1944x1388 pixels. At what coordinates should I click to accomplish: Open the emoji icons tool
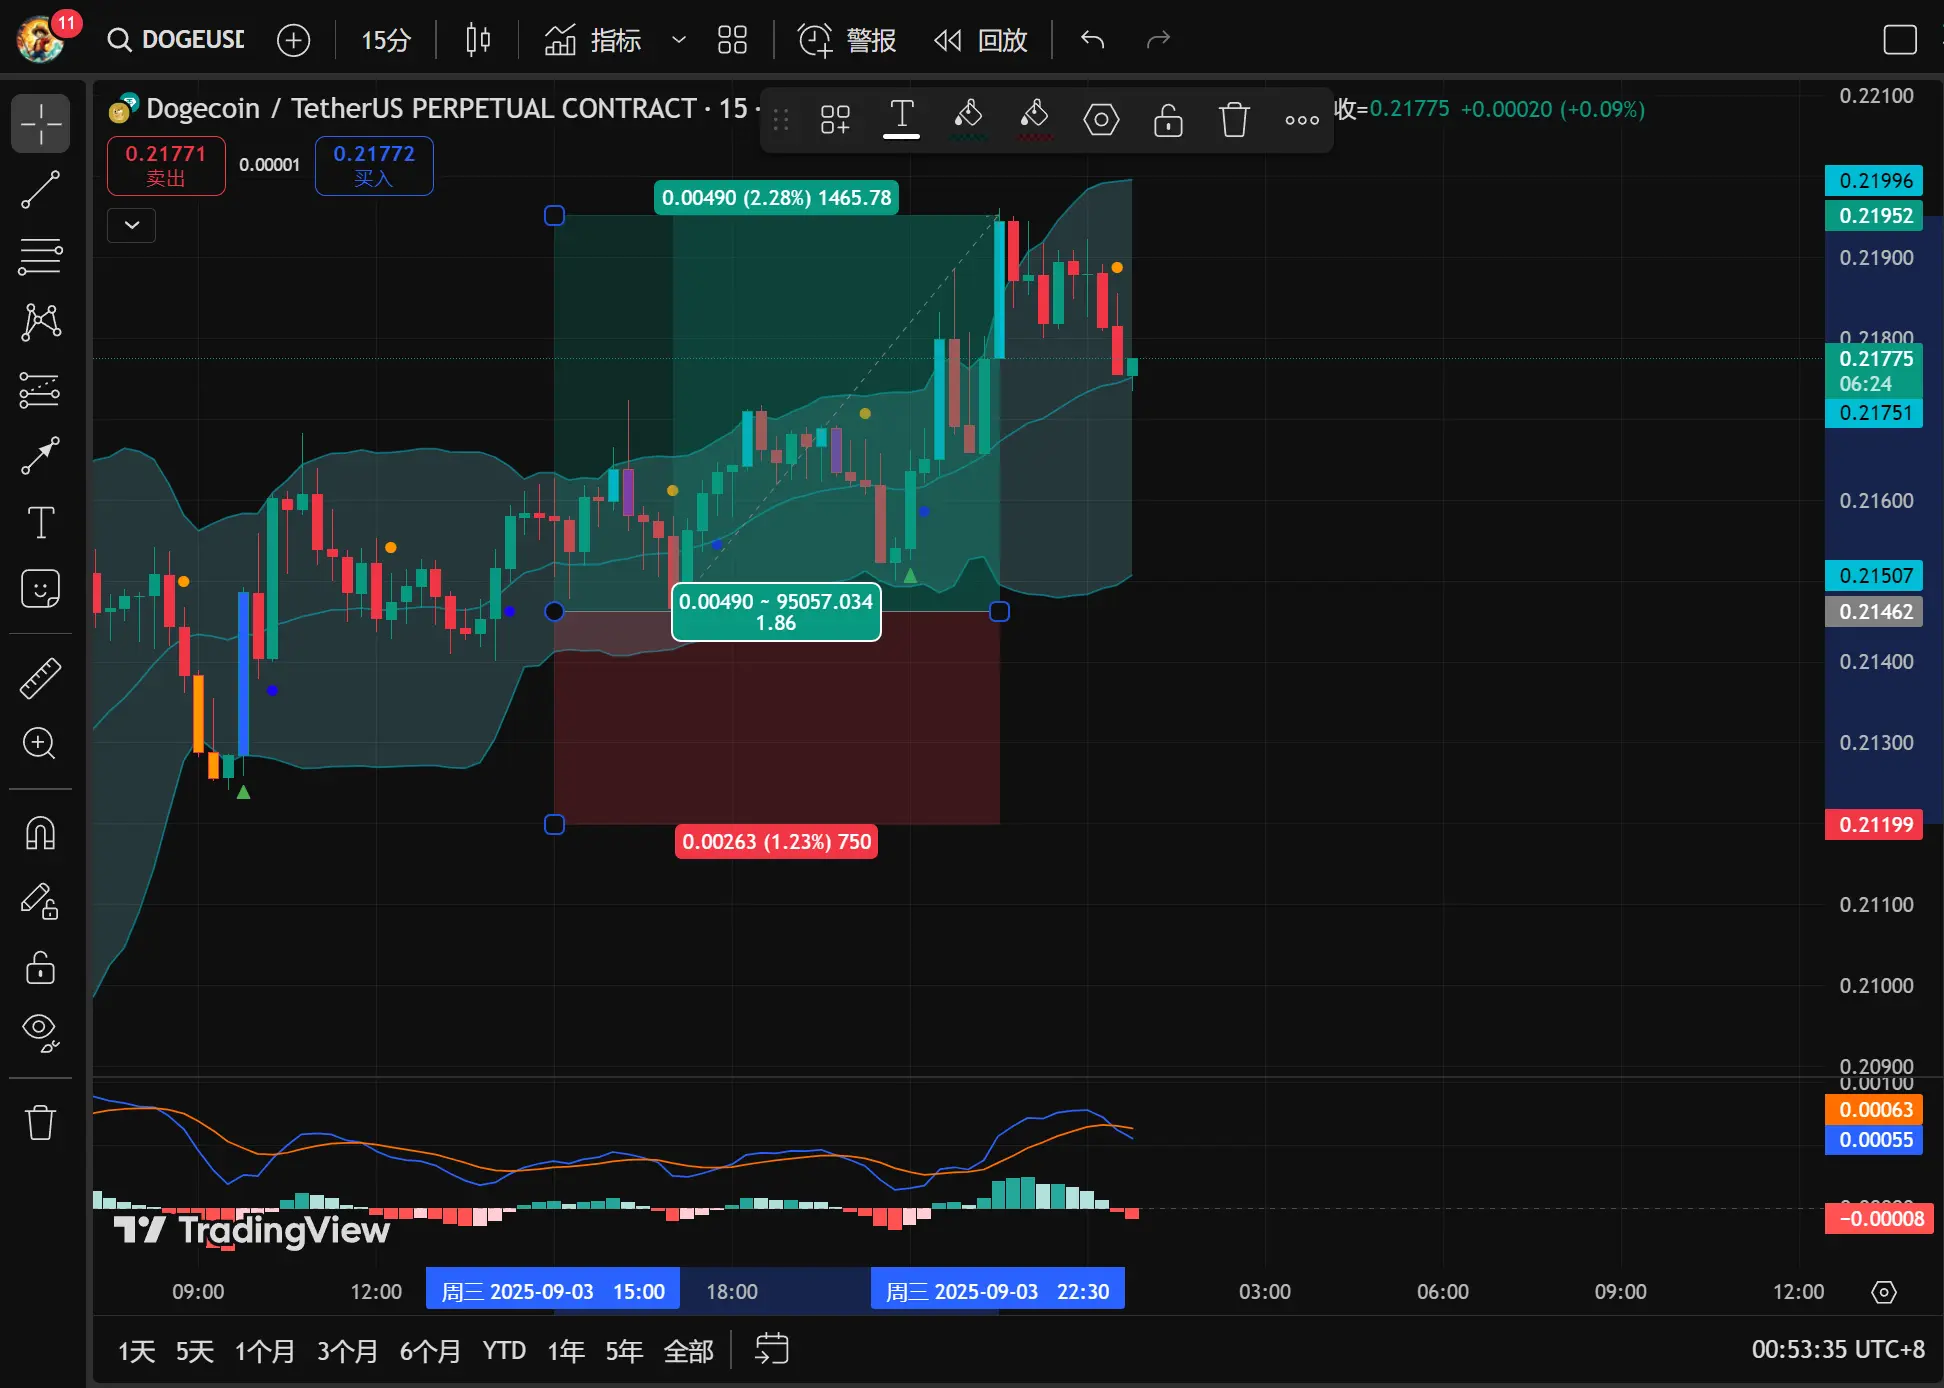[40, 589]
